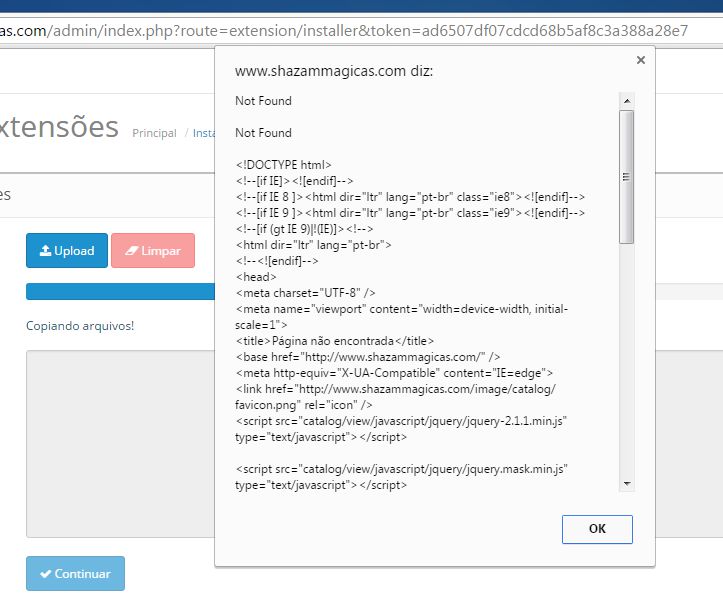The height and width of the screenshot is (609, 723).
Task: Click the dialog scrollbar up arrow
Action: point(627,101)
